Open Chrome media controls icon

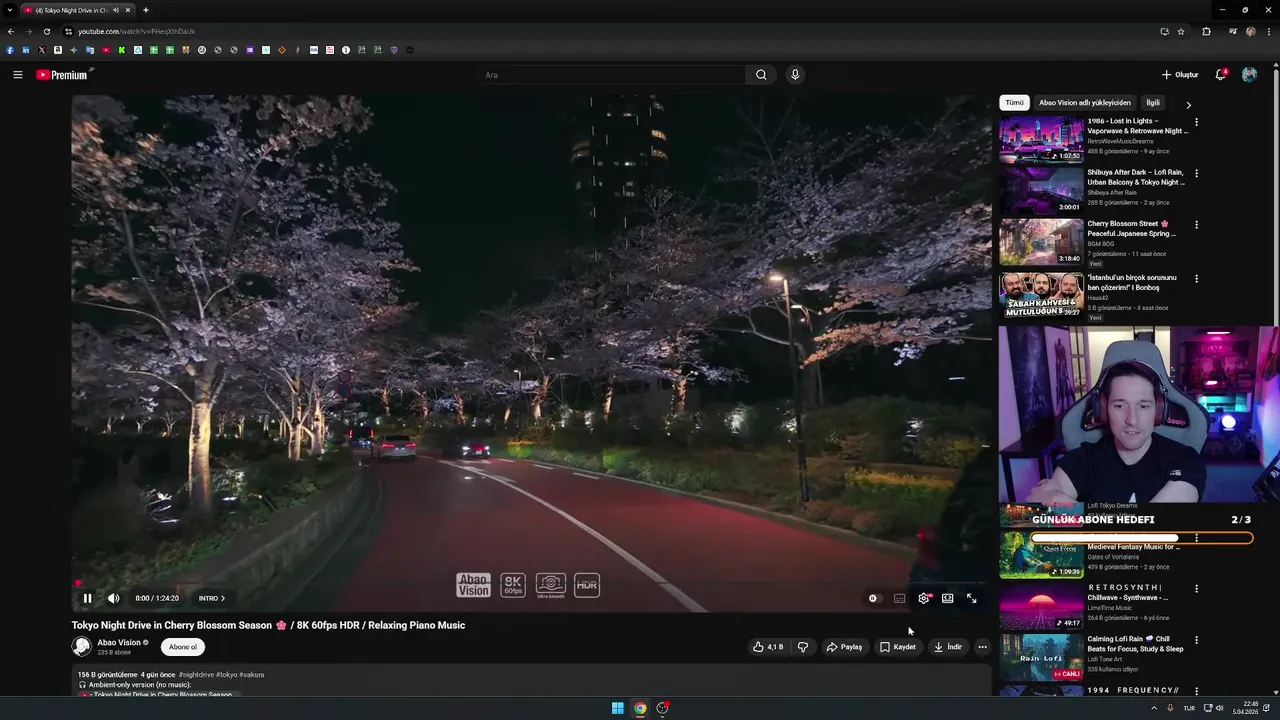tap(1232, 32)
